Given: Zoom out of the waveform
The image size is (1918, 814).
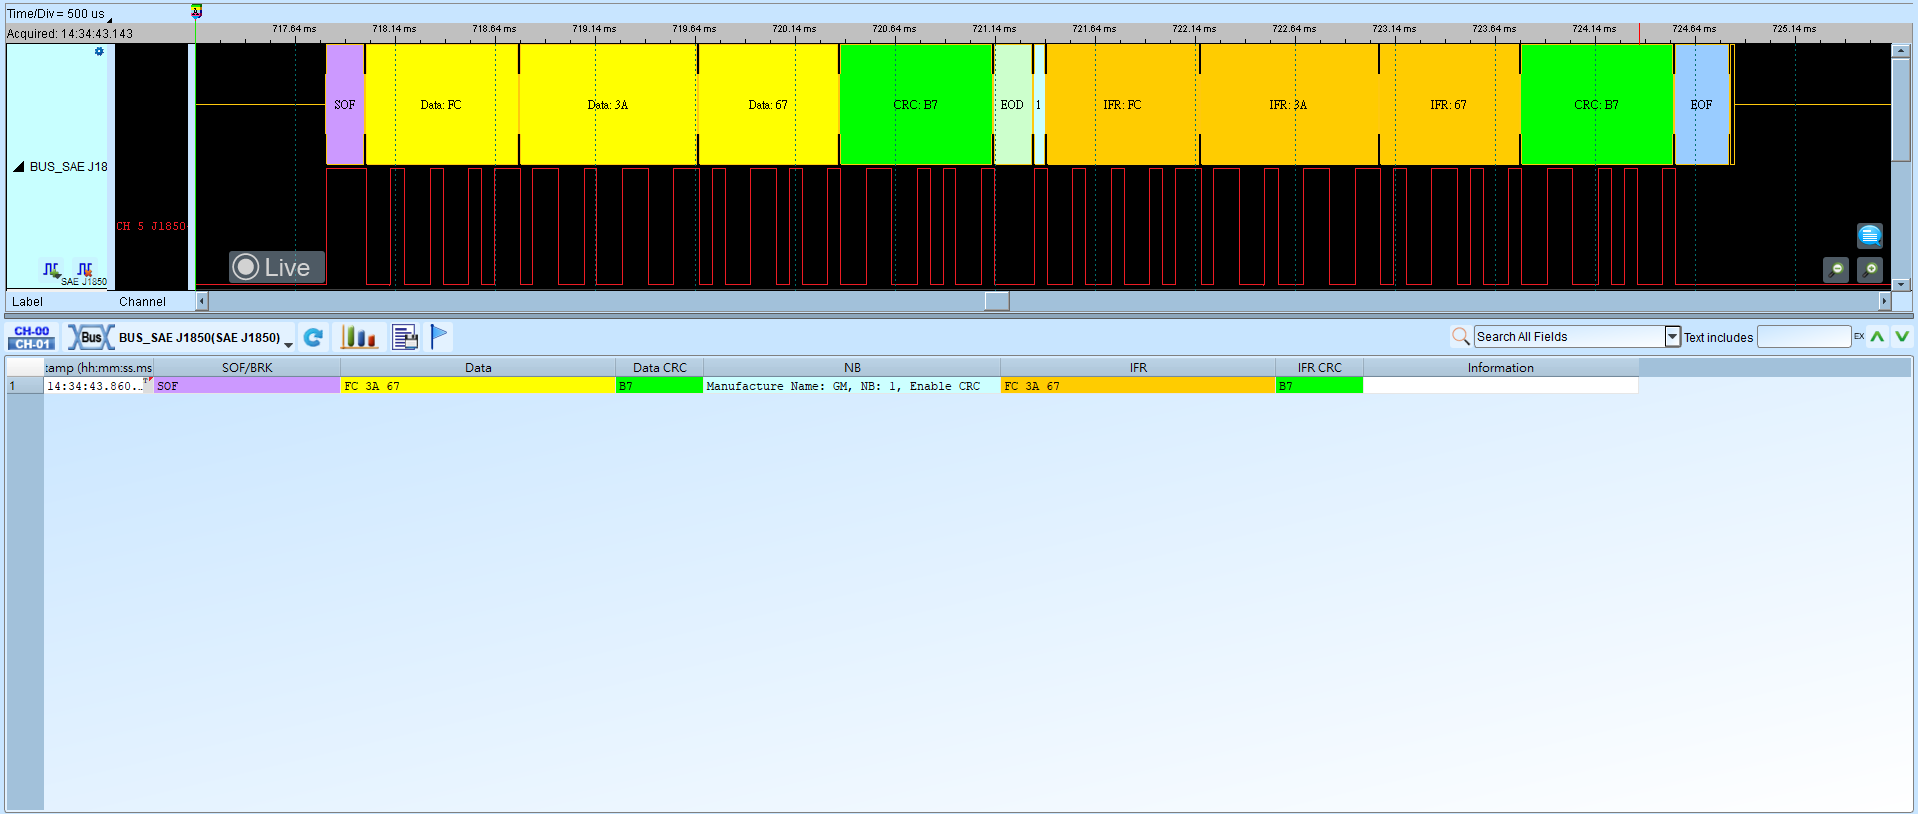Looking at the screenshot, I should click(x=1836, y=270).
